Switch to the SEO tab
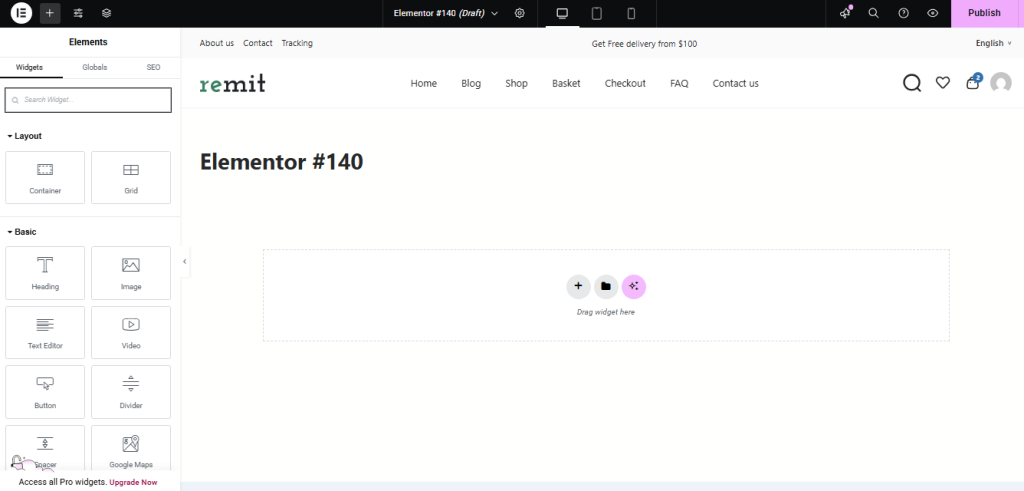This screenshot has height=491, width=1024. click(153, 66)
